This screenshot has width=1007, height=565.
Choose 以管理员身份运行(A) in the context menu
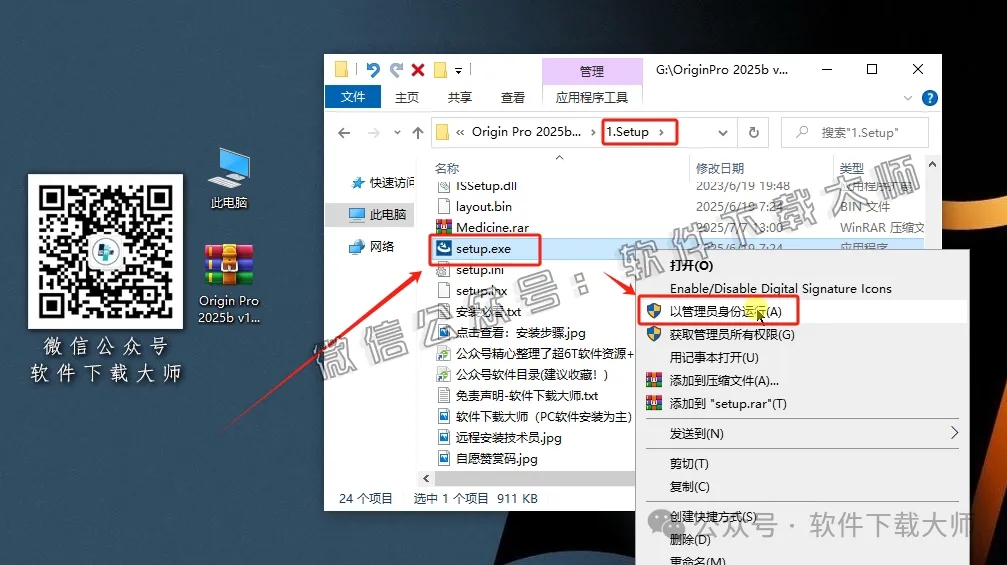[x=725, y=311]
